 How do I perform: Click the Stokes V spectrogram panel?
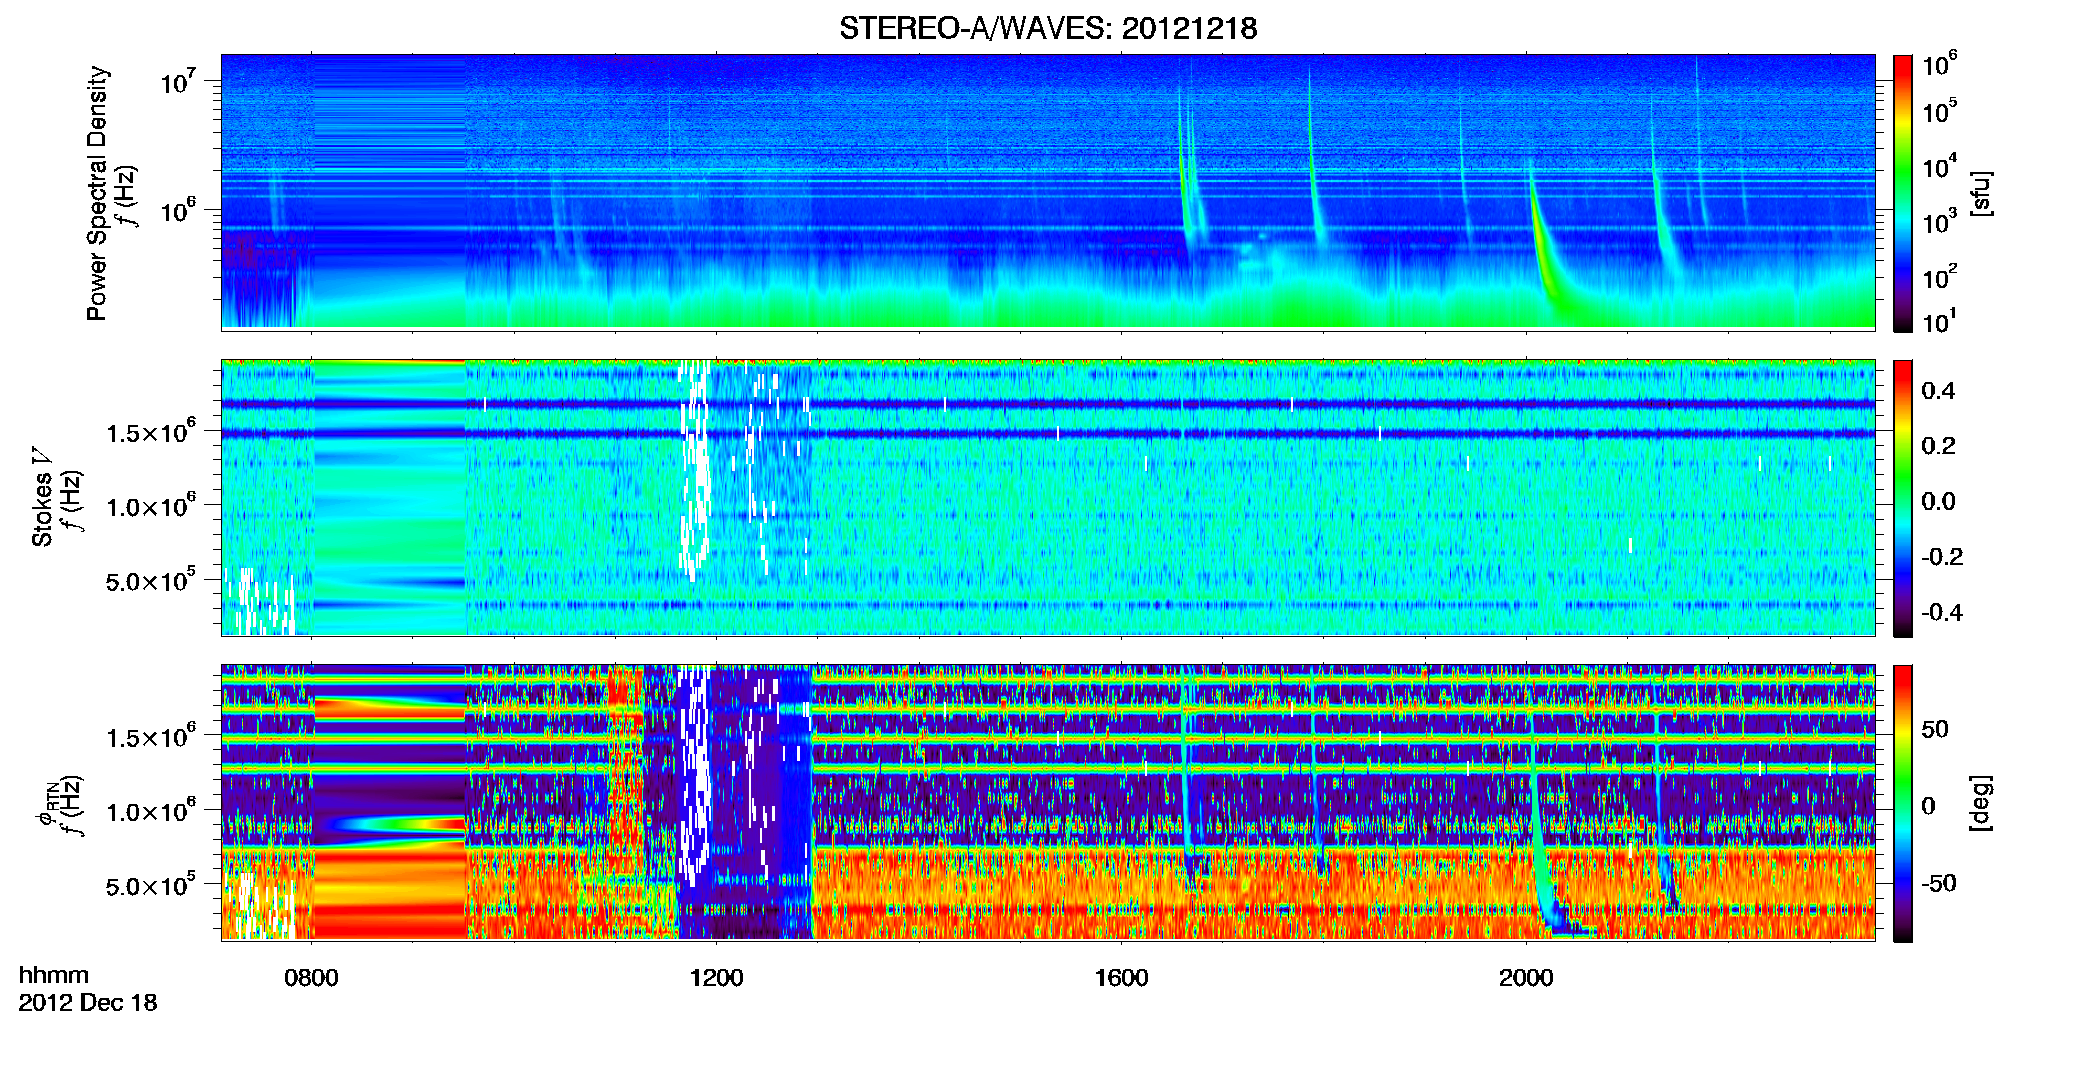(1048, 497)
